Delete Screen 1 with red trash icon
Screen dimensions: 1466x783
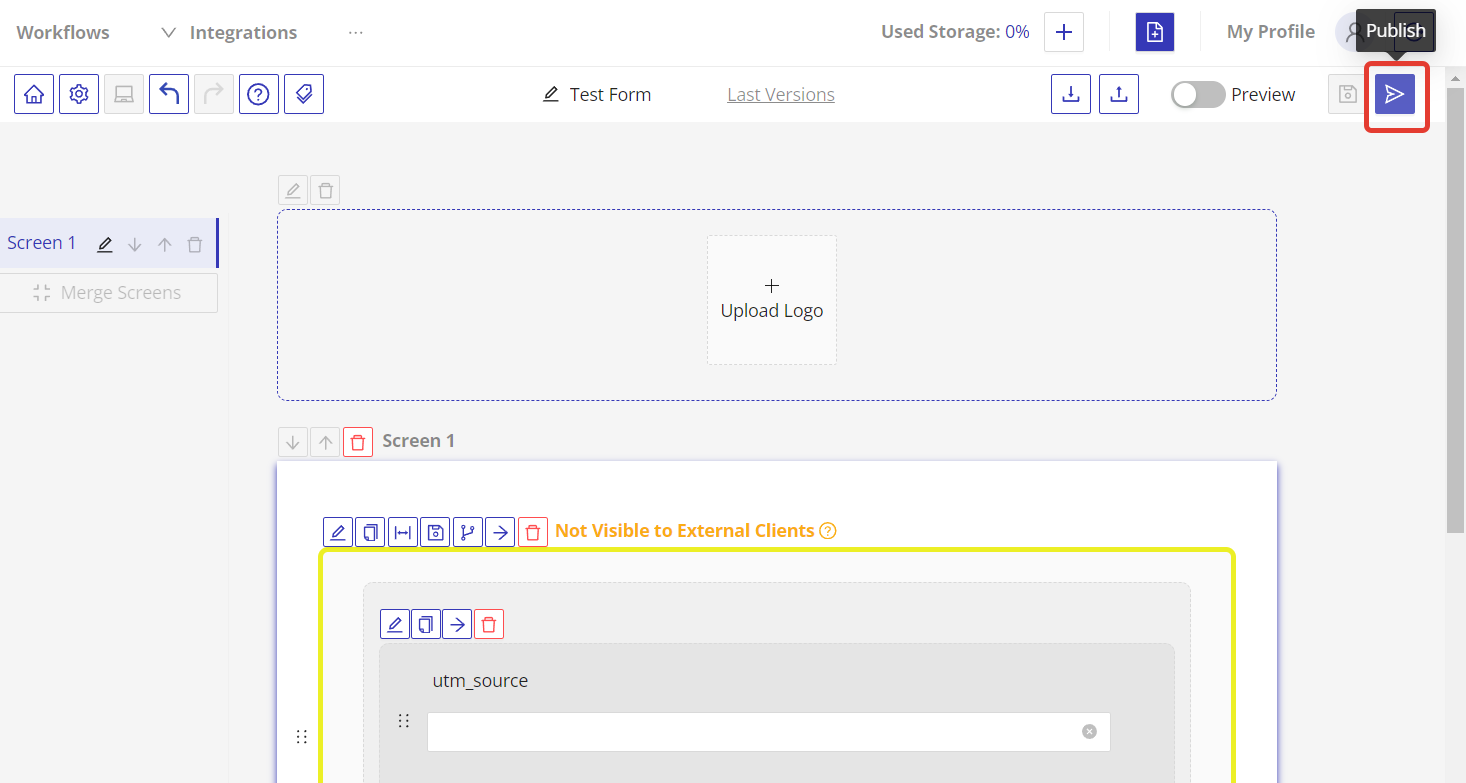[358, 442]
